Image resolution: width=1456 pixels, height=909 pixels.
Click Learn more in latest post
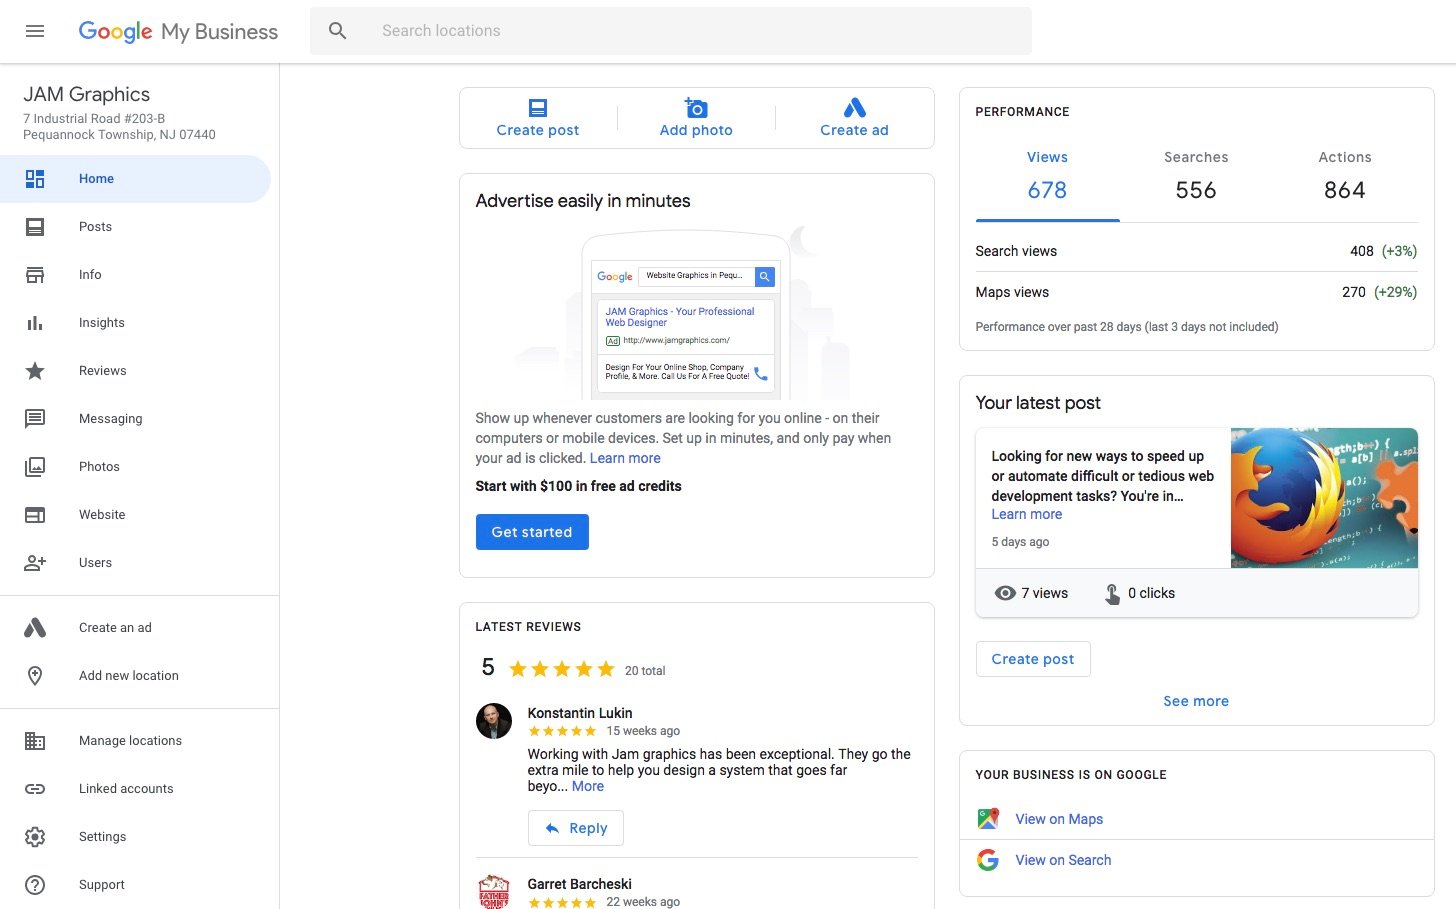(1027, 514)
